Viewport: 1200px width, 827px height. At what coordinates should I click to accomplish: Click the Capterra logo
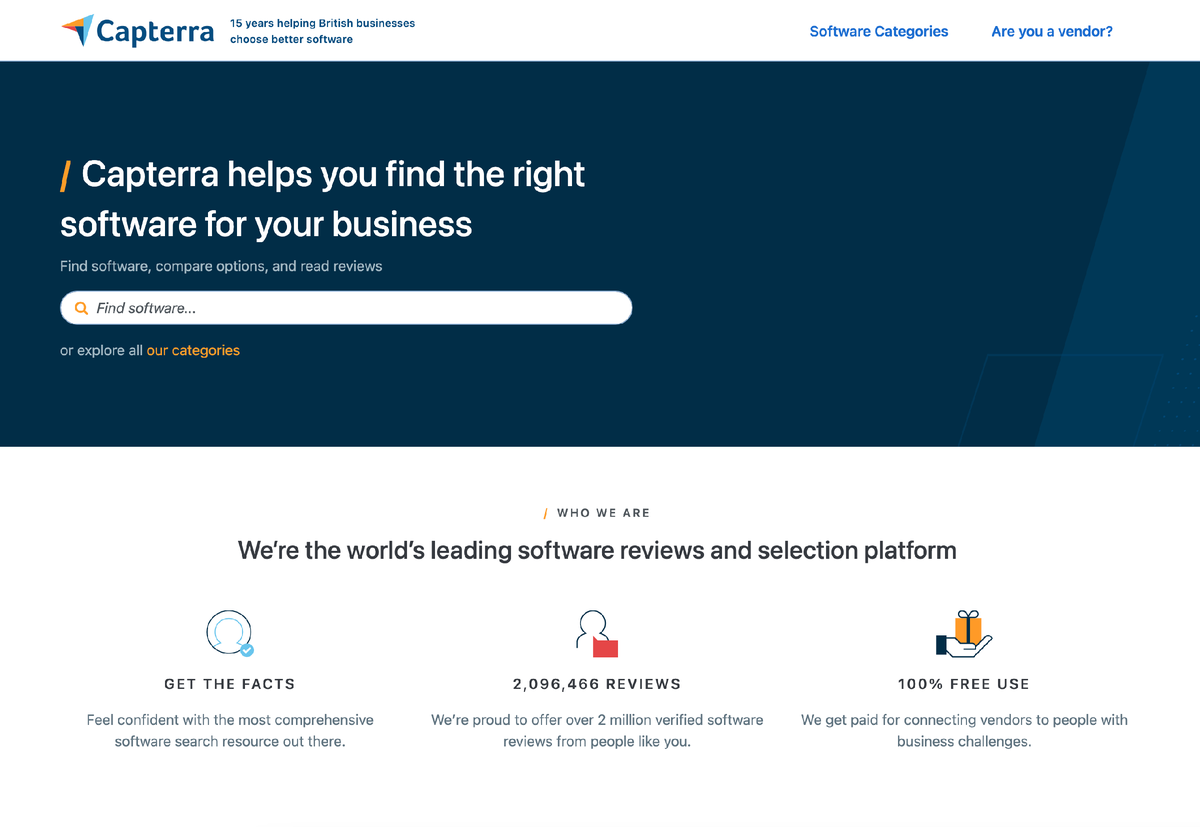[138, 31]
